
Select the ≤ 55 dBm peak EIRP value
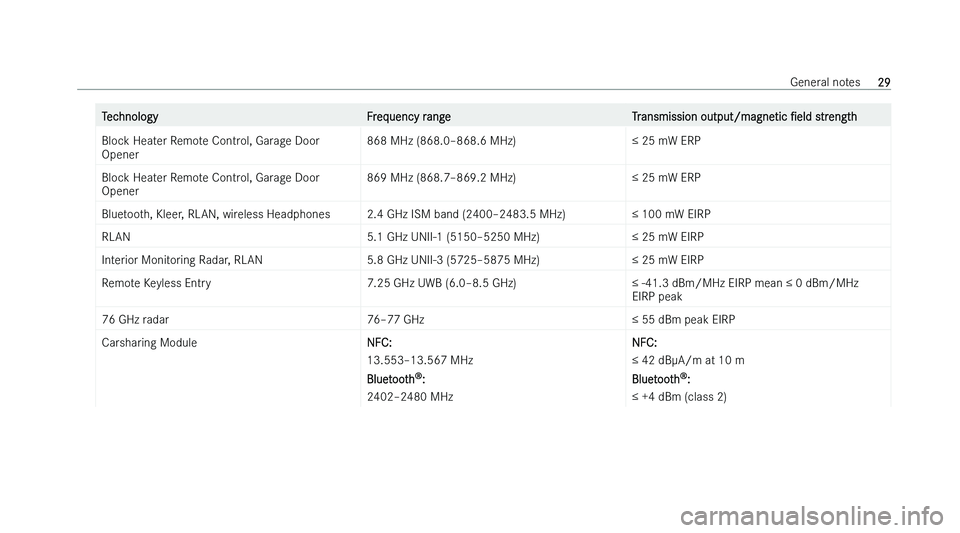pos(683,319)
